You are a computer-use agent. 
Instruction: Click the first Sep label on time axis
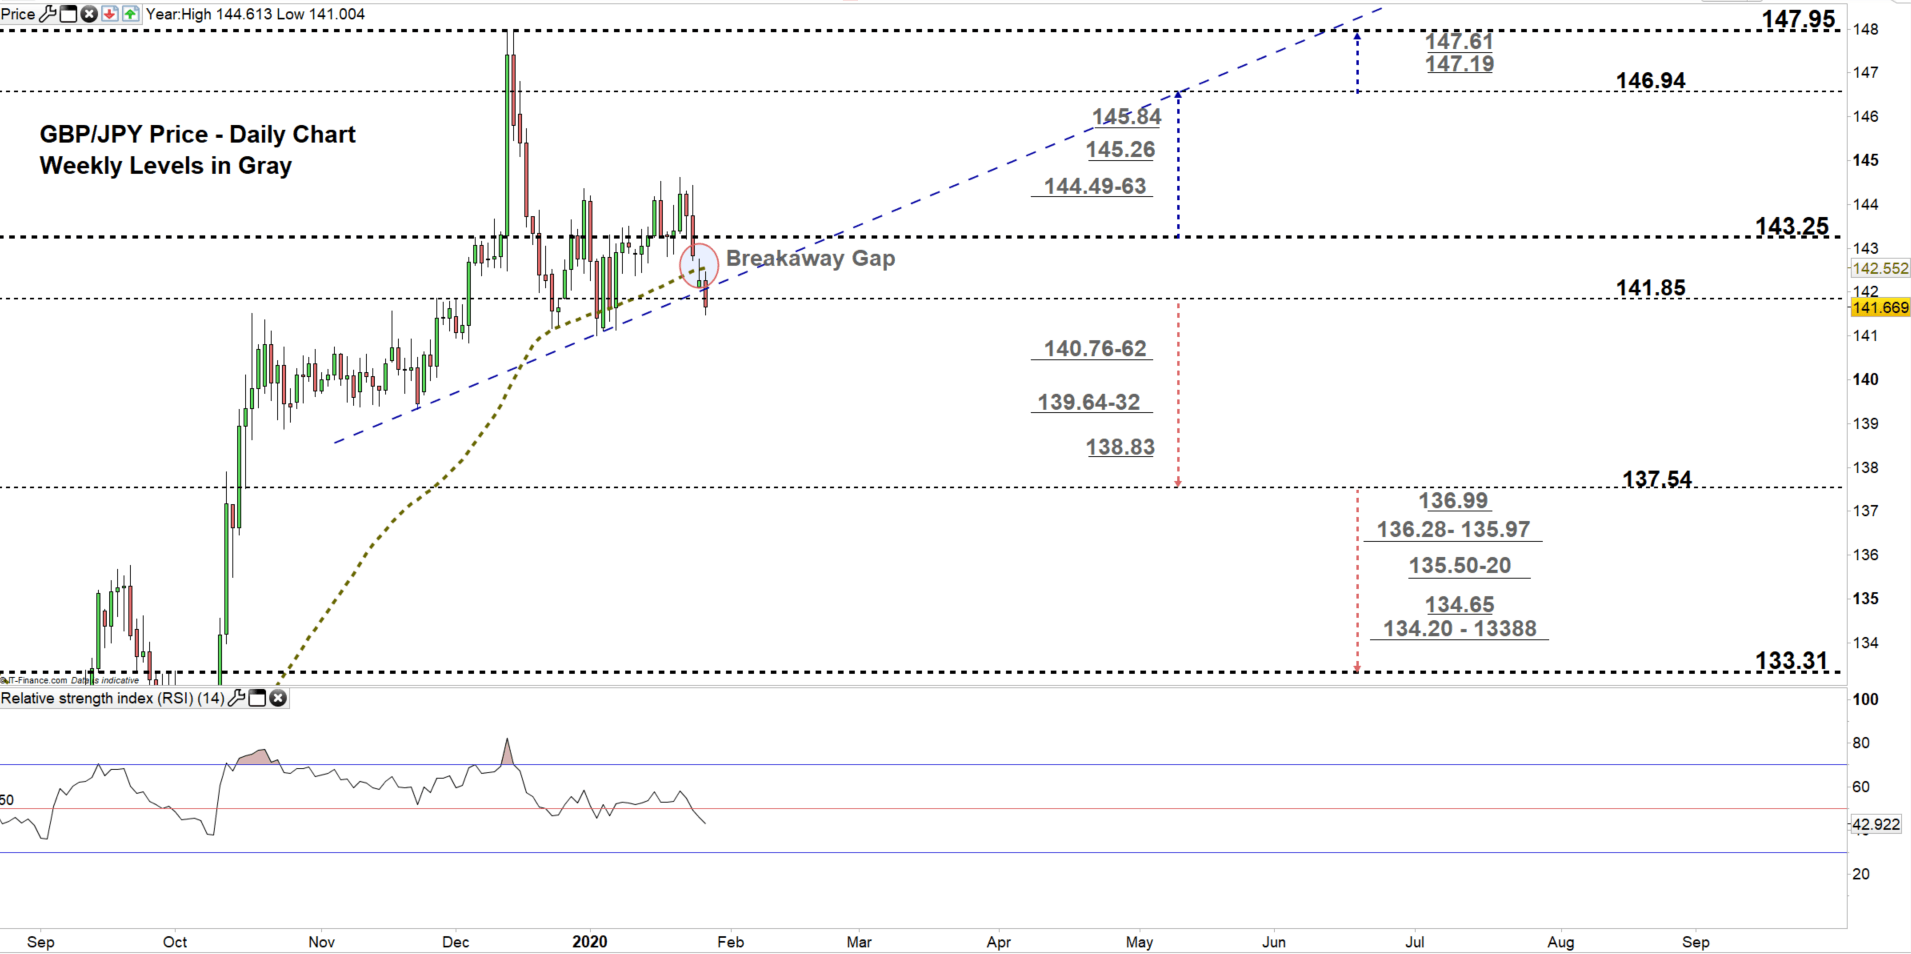coord(41,942)
